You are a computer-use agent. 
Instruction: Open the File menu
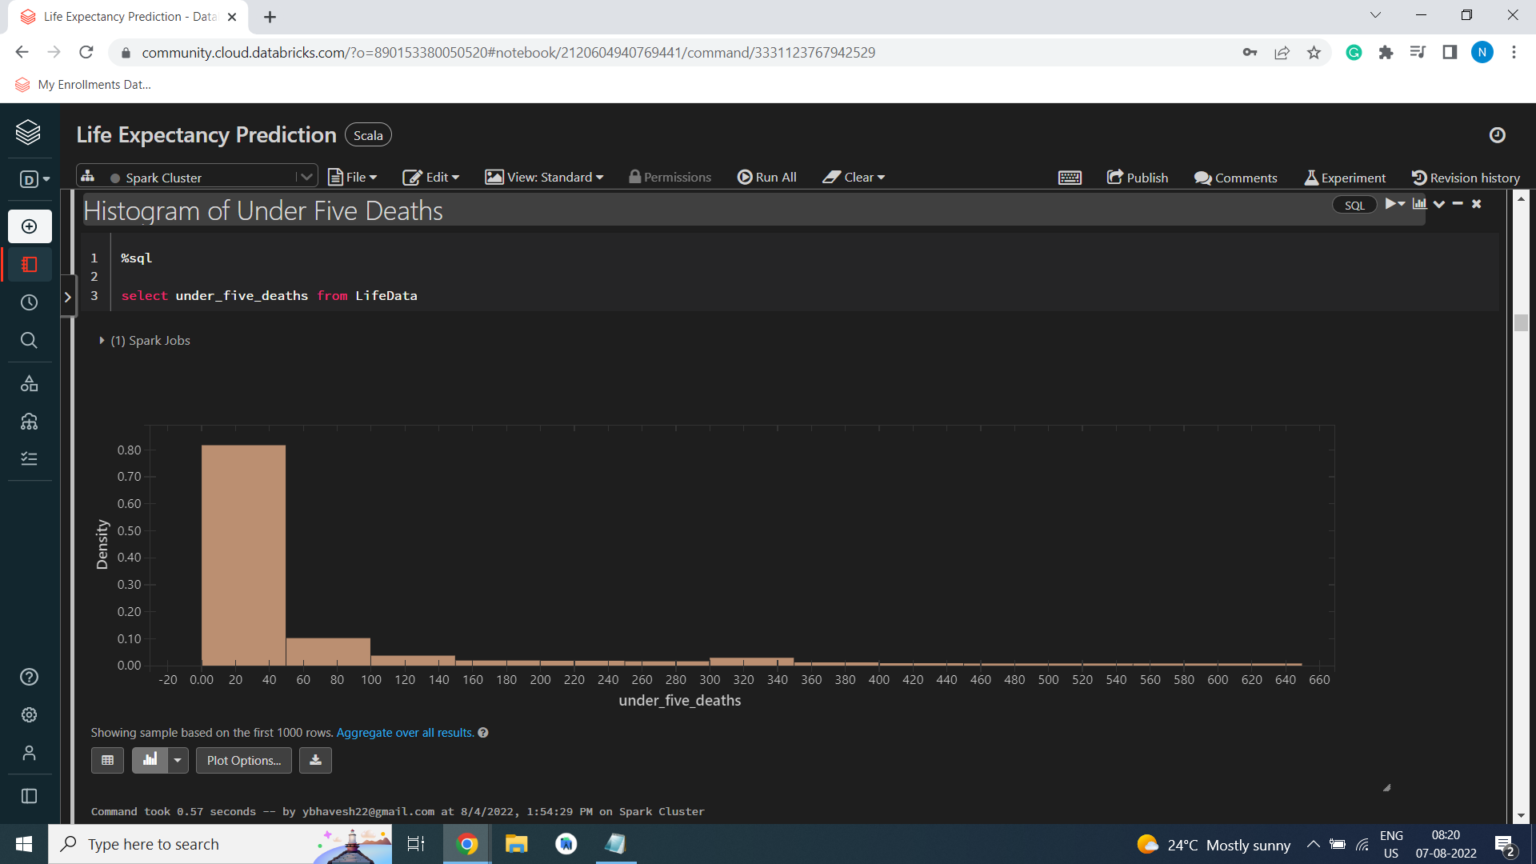pos(353,177)
